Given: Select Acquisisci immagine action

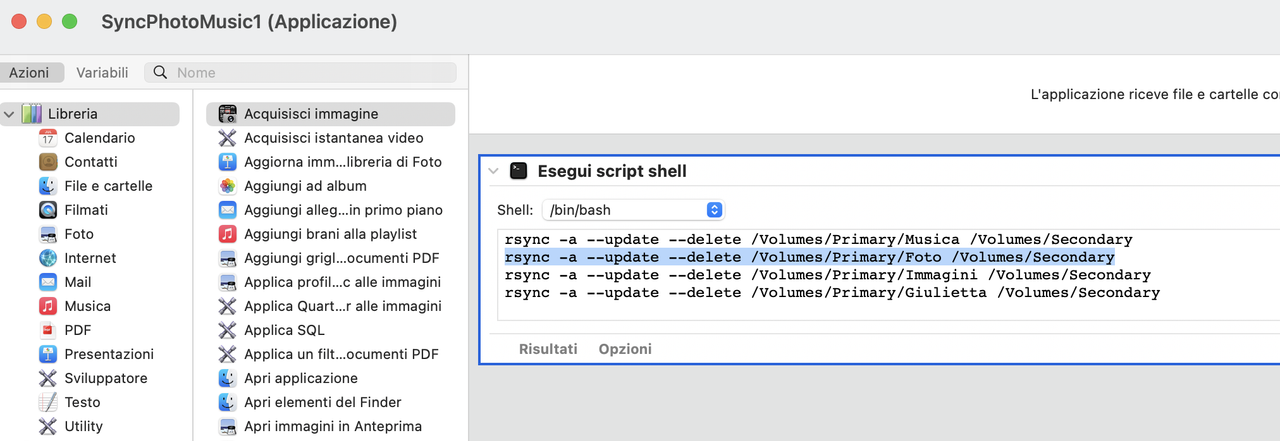Looking at the screenshot, I should pos(330,114).
